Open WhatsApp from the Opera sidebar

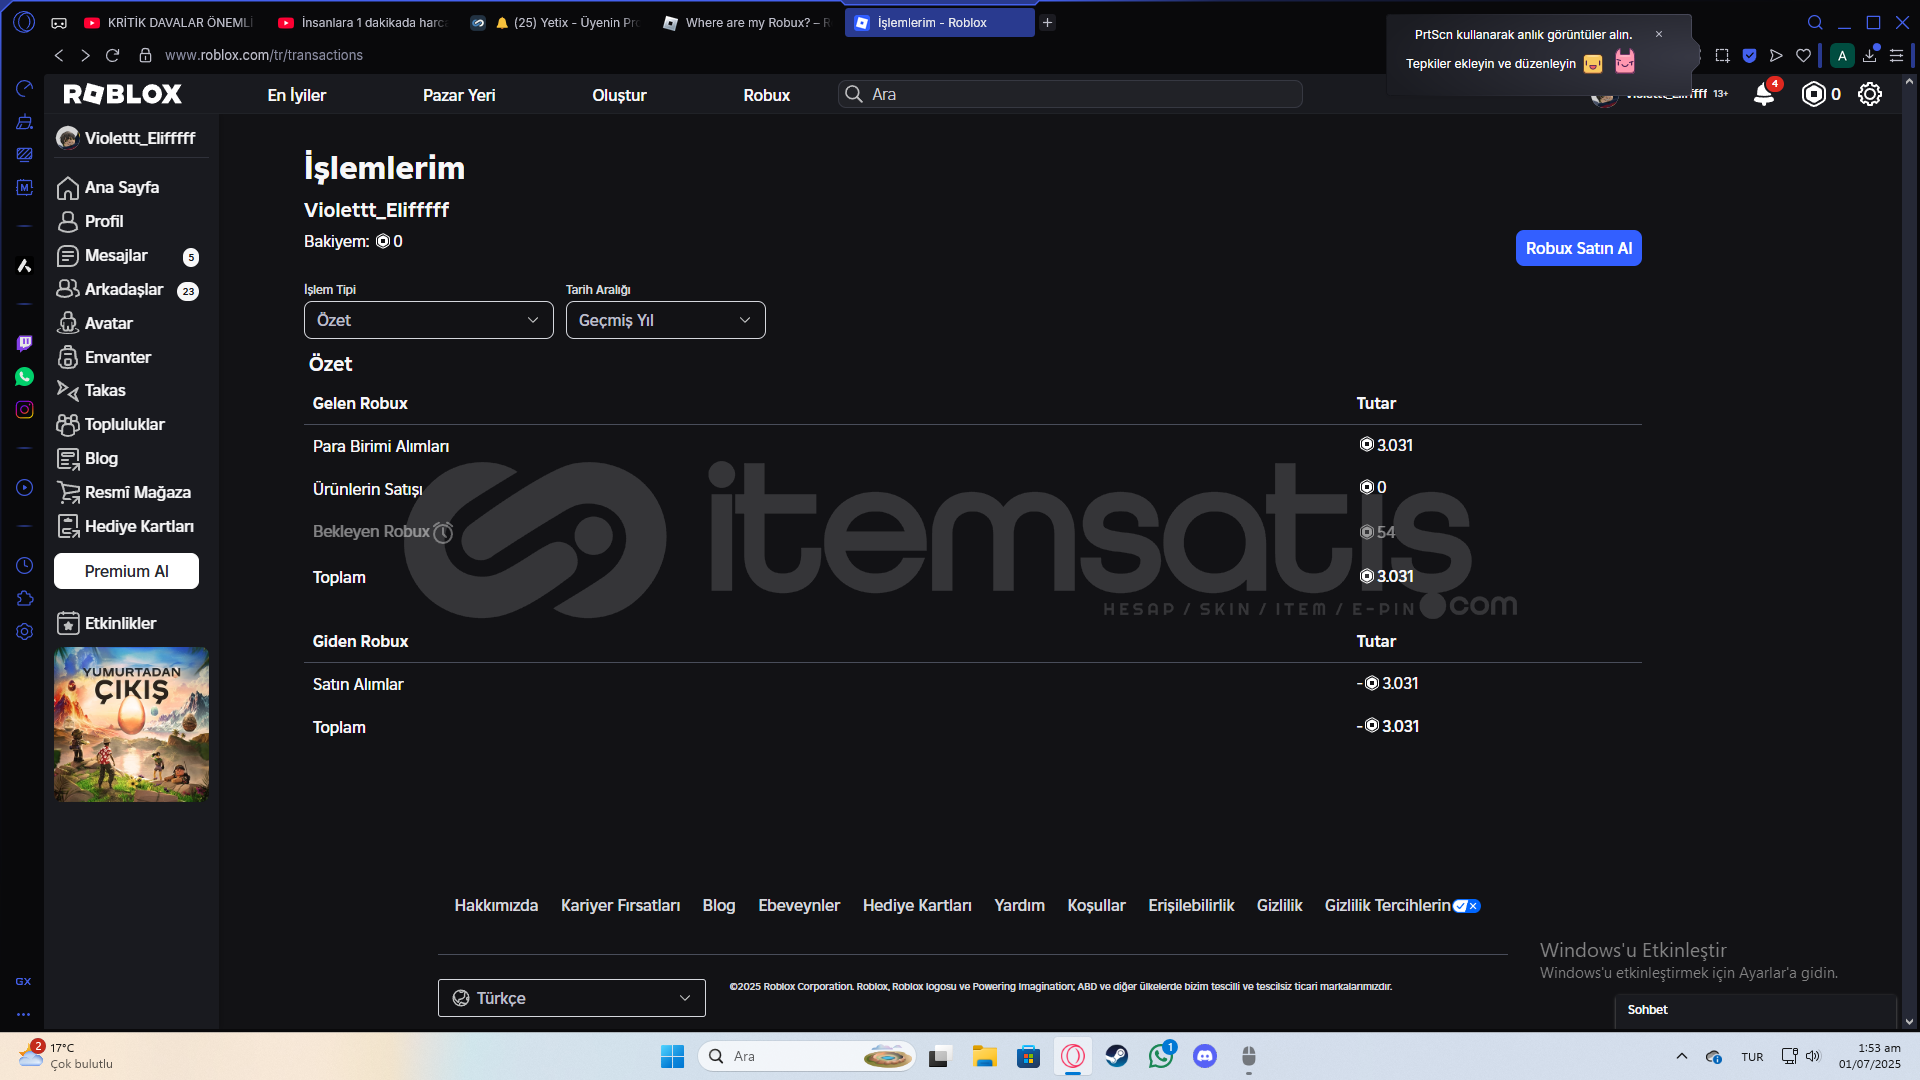click(x=24, y=377)
